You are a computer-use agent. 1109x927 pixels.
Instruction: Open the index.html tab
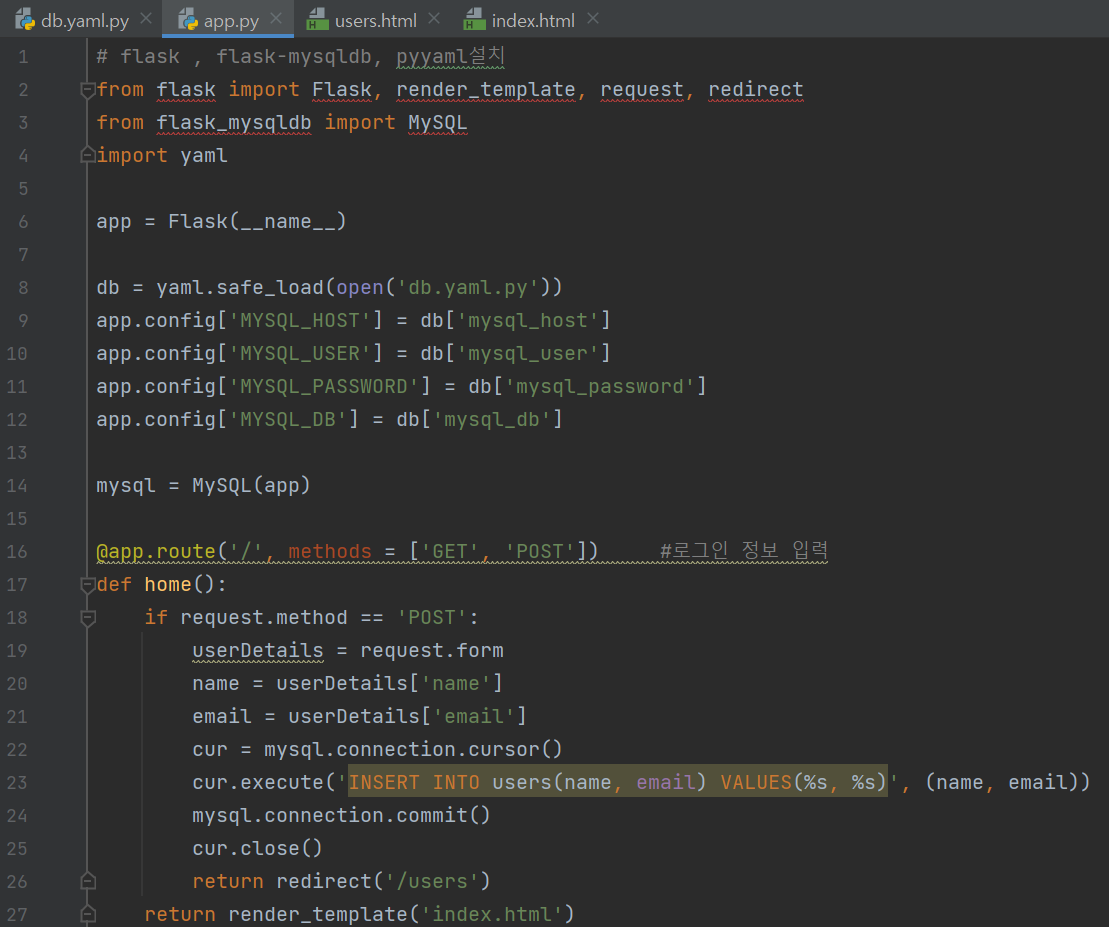tap(533, 21)
